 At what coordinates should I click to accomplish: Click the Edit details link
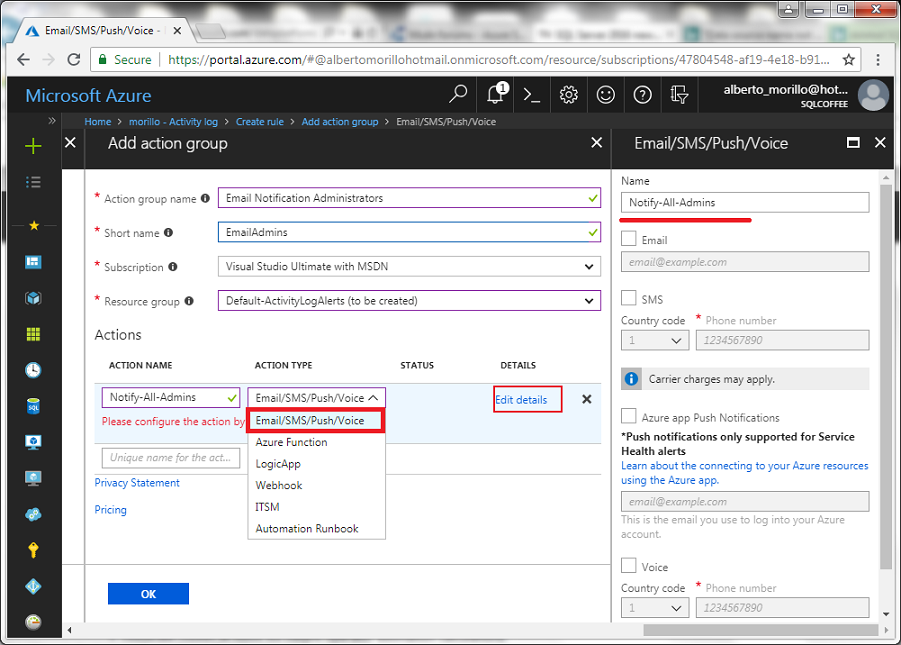(521, 400)
